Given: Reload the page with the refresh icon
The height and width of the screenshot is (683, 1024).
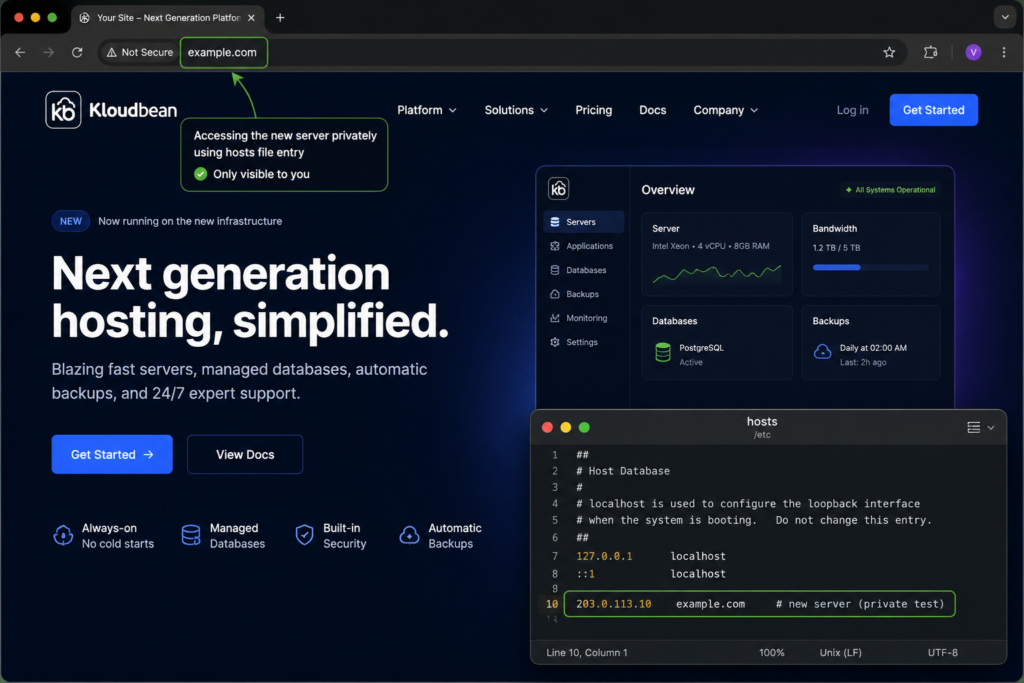Looking at the screenshot, I should 77,52.
